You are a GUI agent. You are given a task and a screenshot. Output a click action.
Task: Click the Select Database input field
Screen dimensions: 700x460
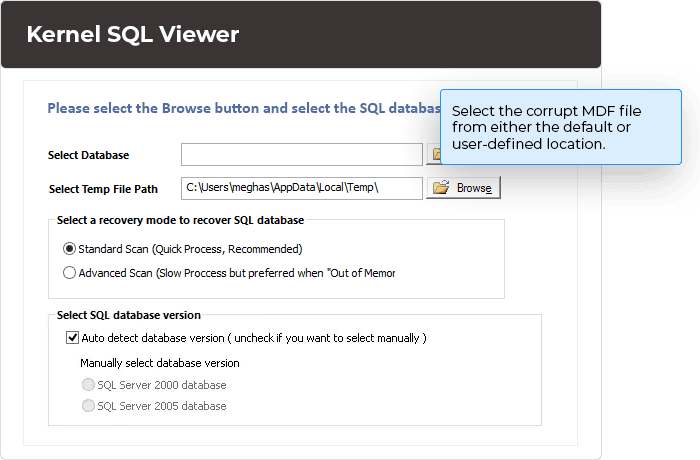[x=302, y=155]
